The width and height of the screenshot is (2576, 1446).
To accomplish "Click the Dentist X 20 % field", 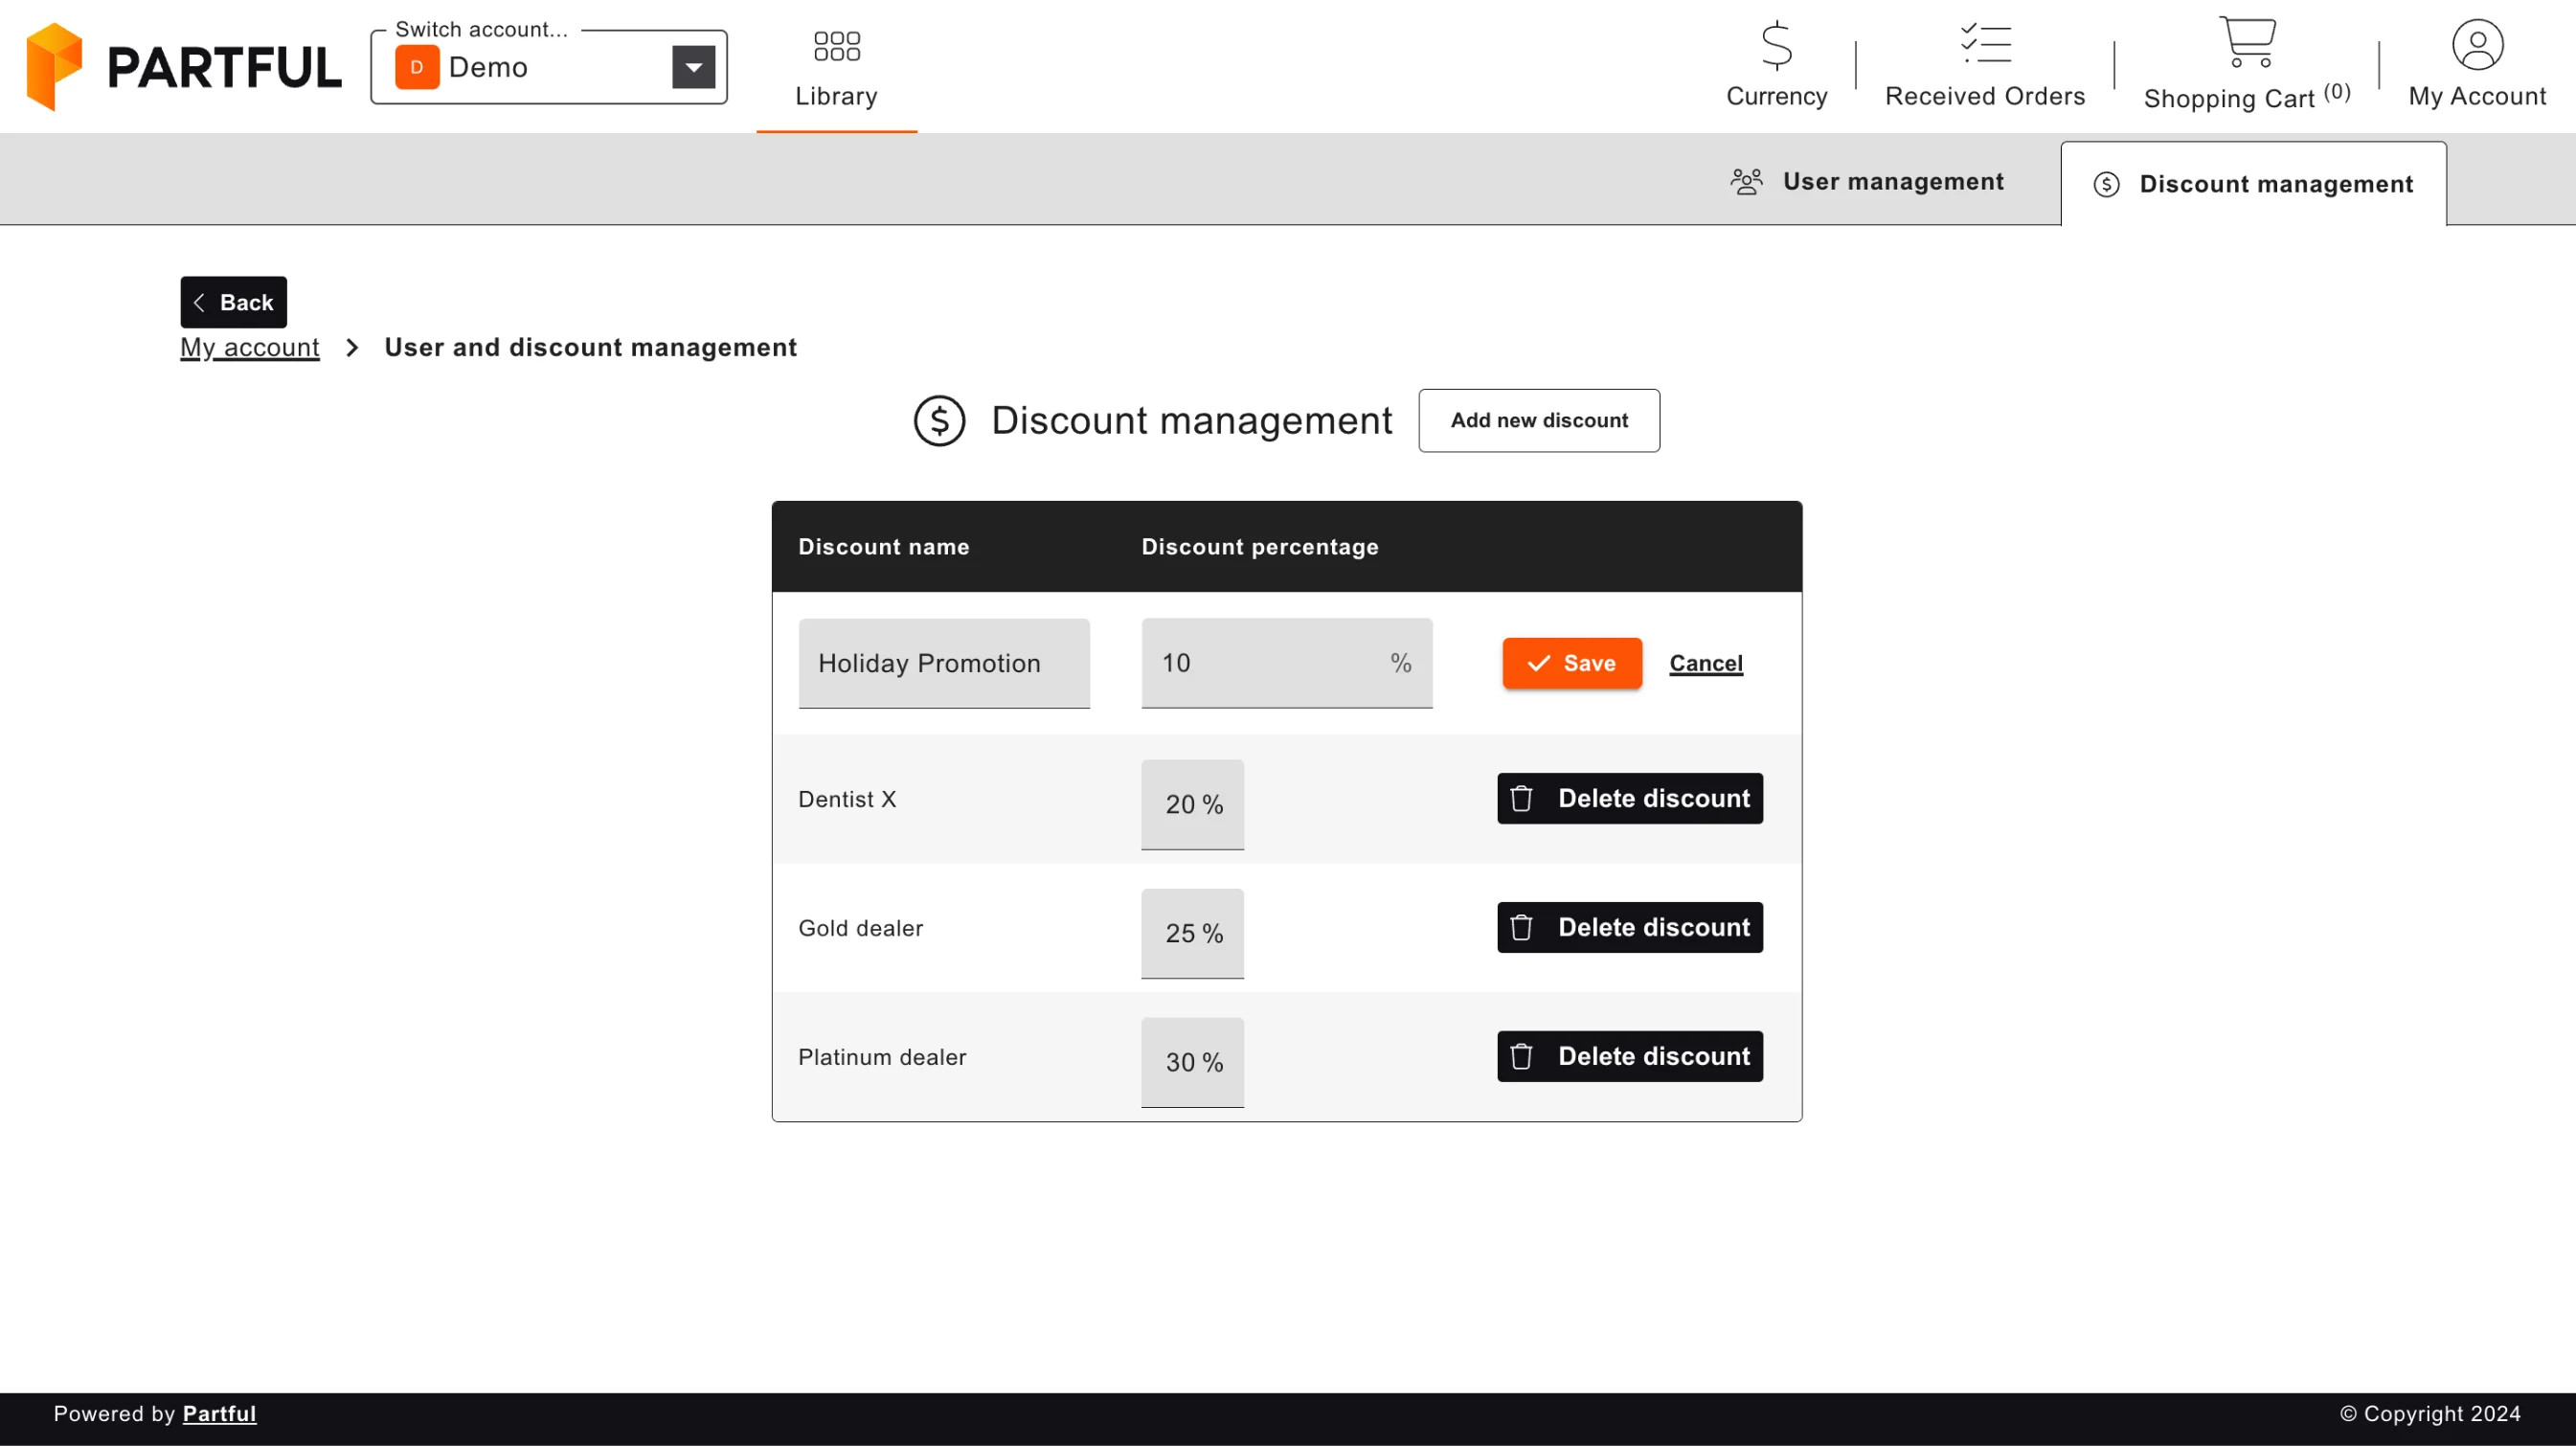I will coord(1192,804).
